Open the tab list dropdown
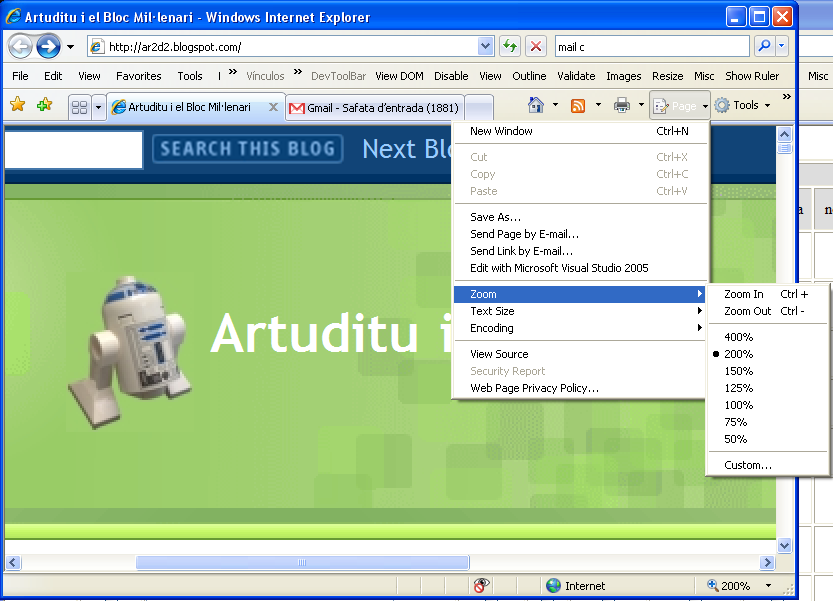 pos(98,107)
